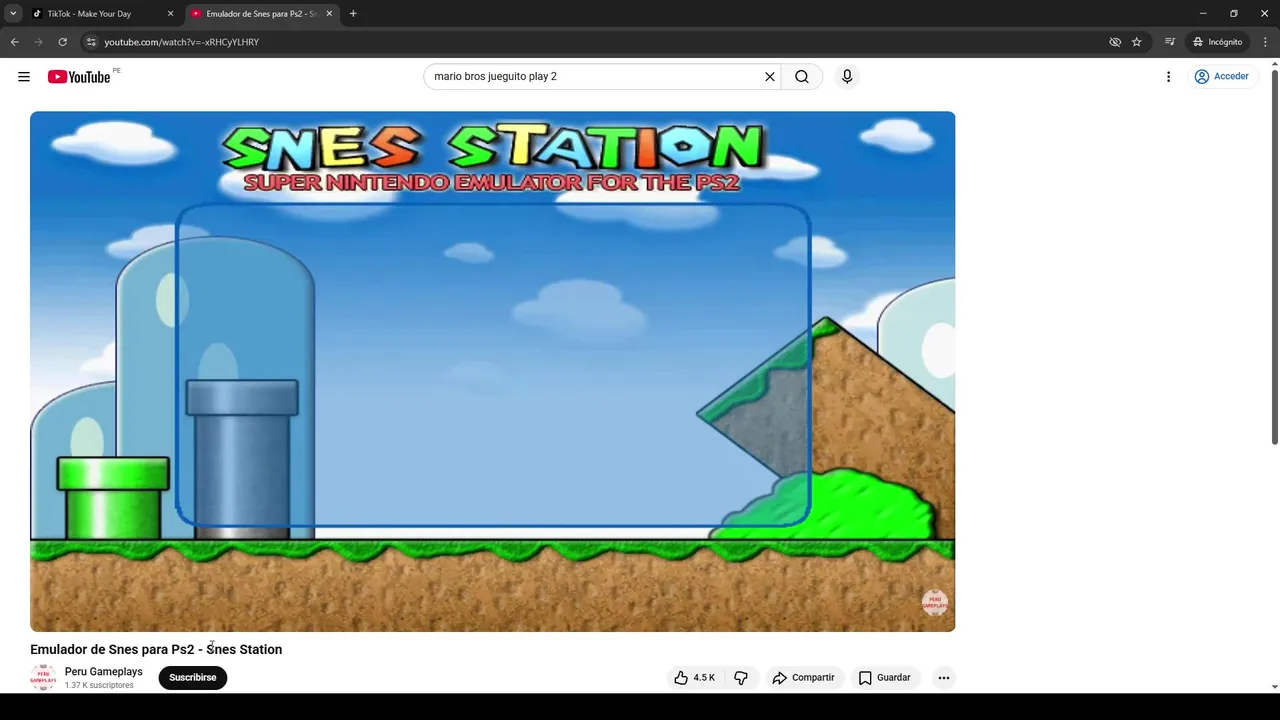The height and width of the screenshot is (720, 1280).
Task: Go to YouTube home via logo
Action: pos(79,77)
